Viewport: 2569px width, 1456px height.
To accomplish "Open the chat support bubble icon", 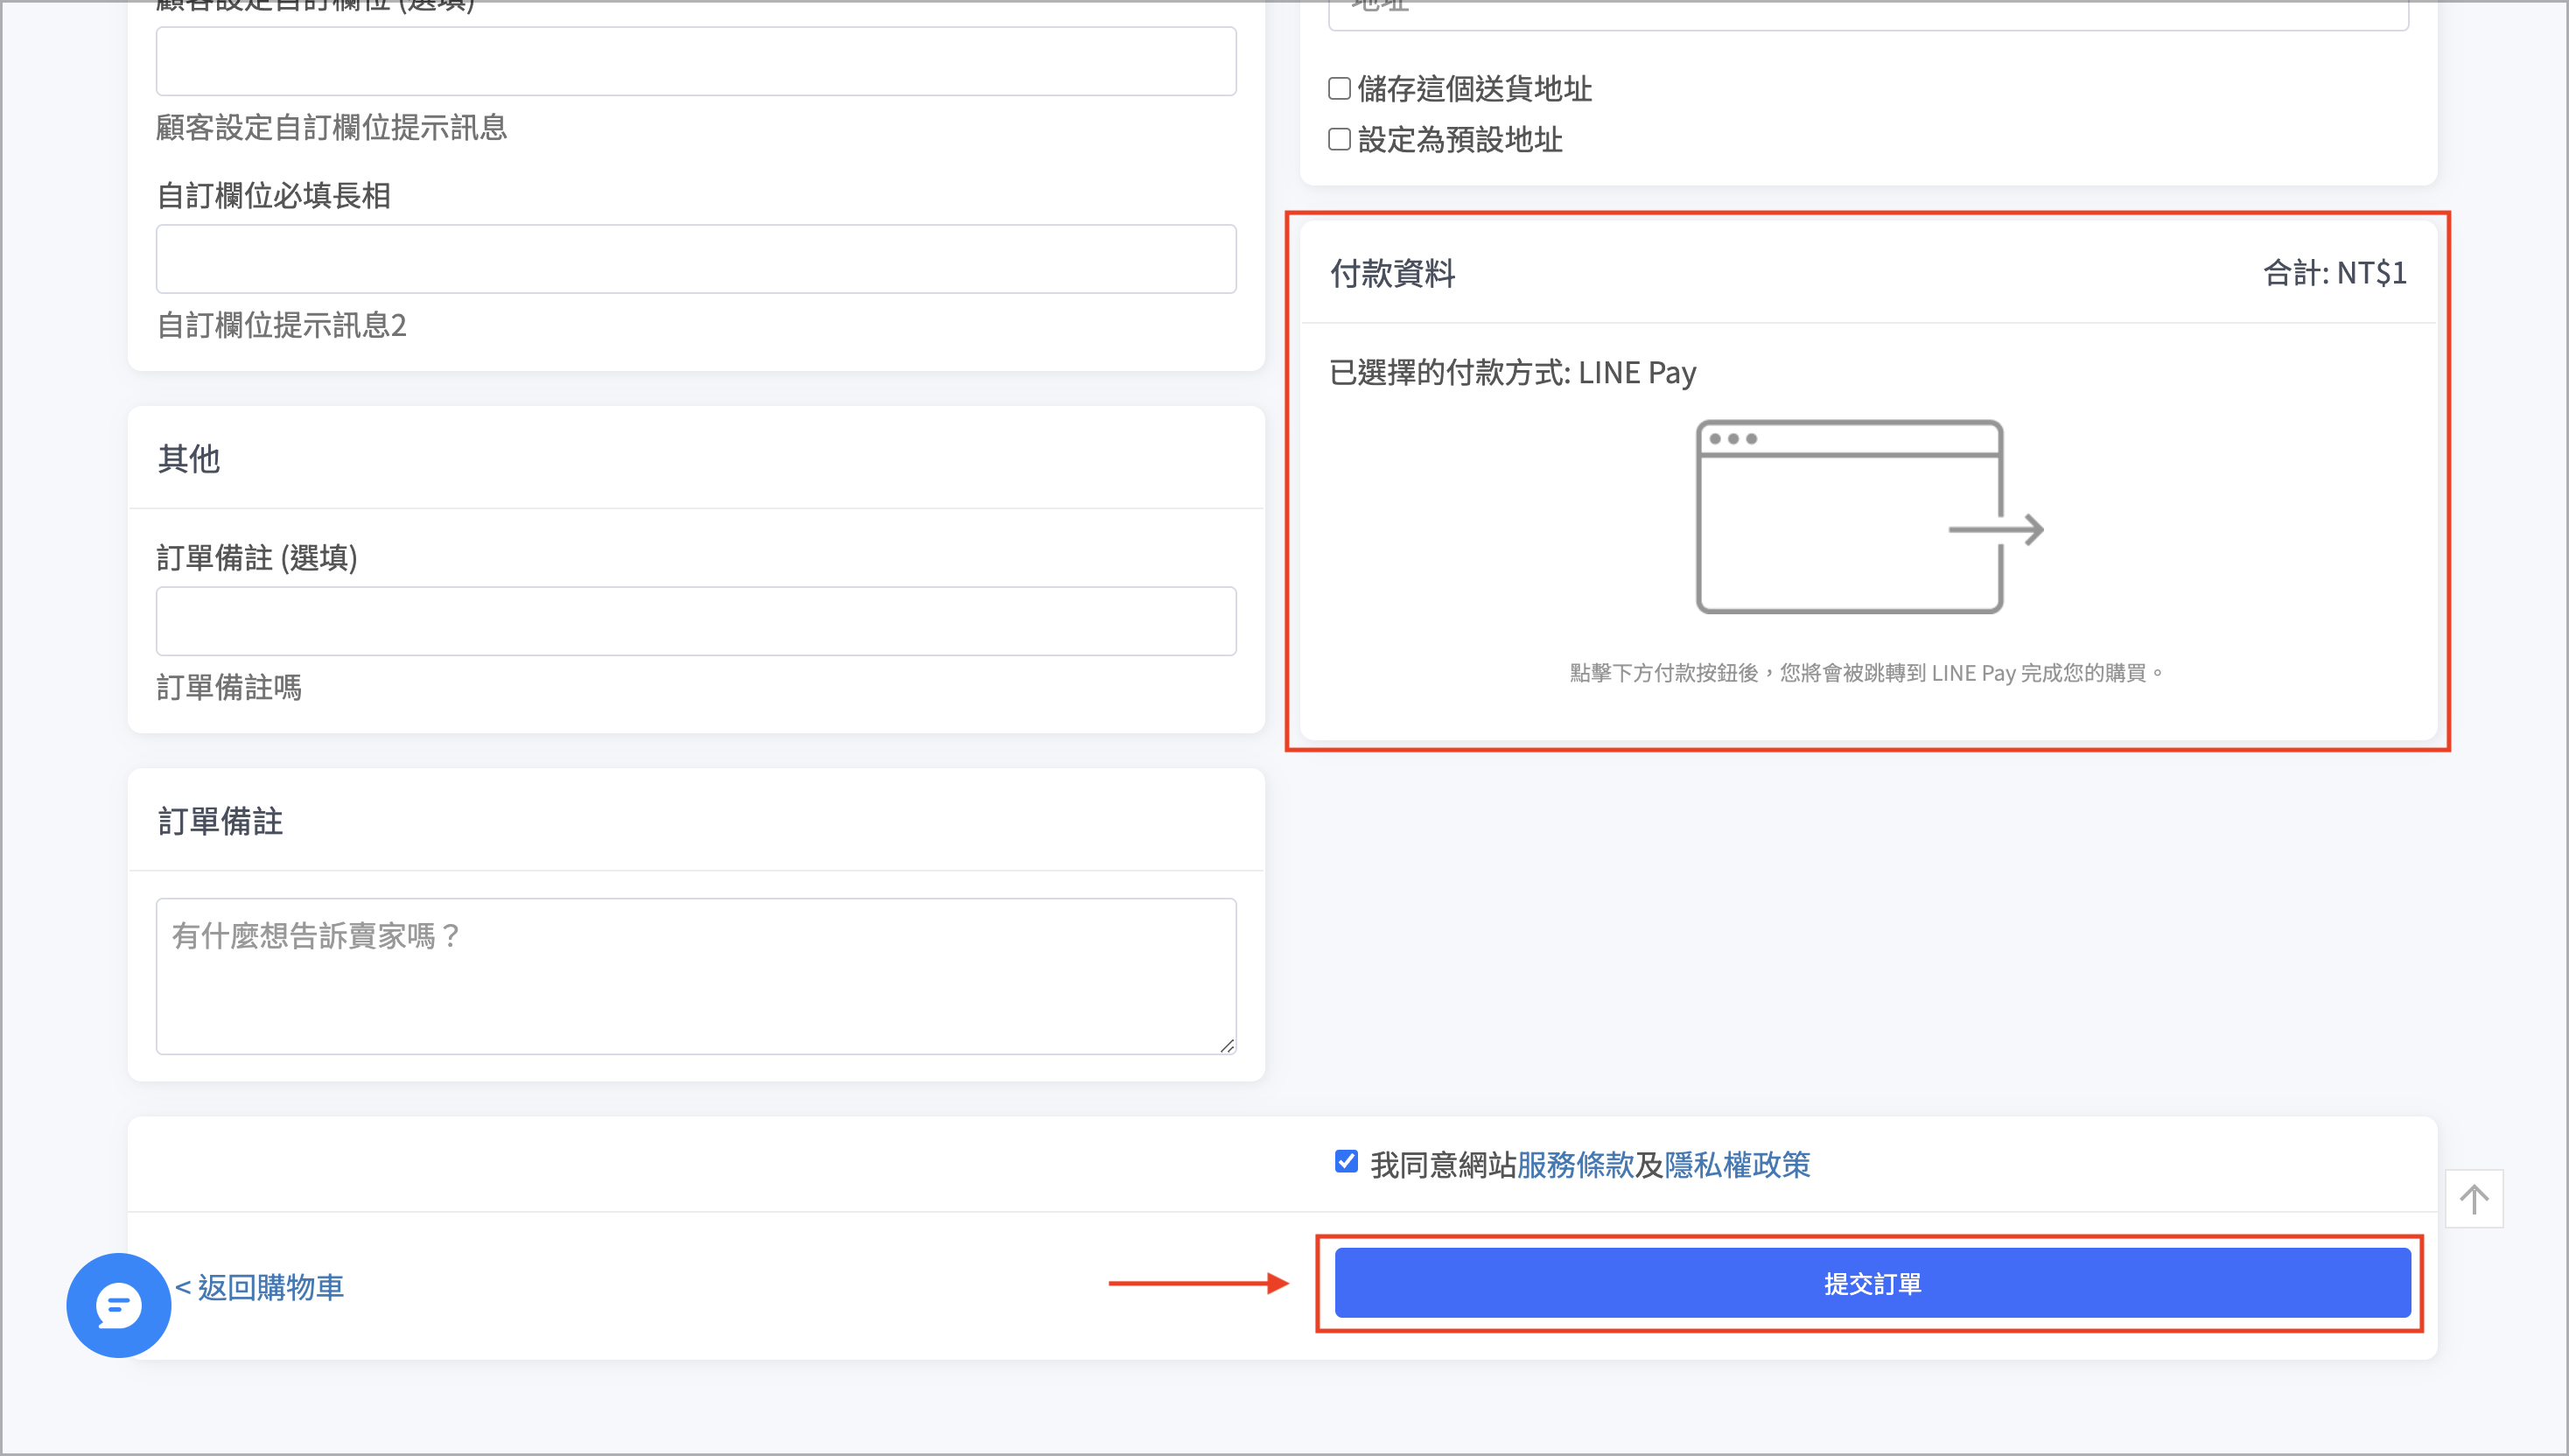I will 118,1305.
